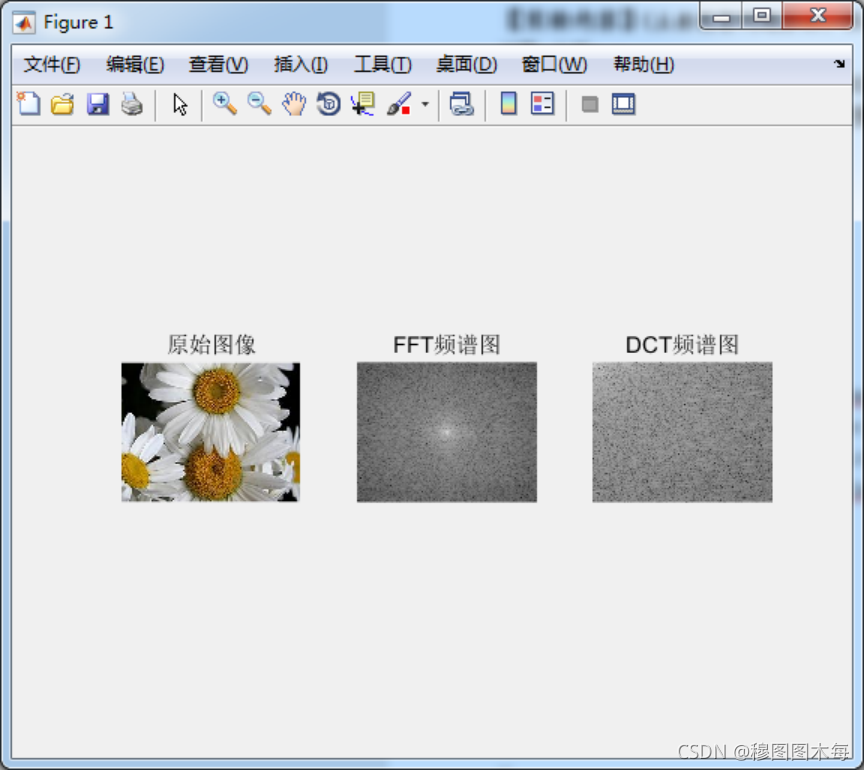Click the 原始图像 daisy photo
864x770 pixels.
209,432
